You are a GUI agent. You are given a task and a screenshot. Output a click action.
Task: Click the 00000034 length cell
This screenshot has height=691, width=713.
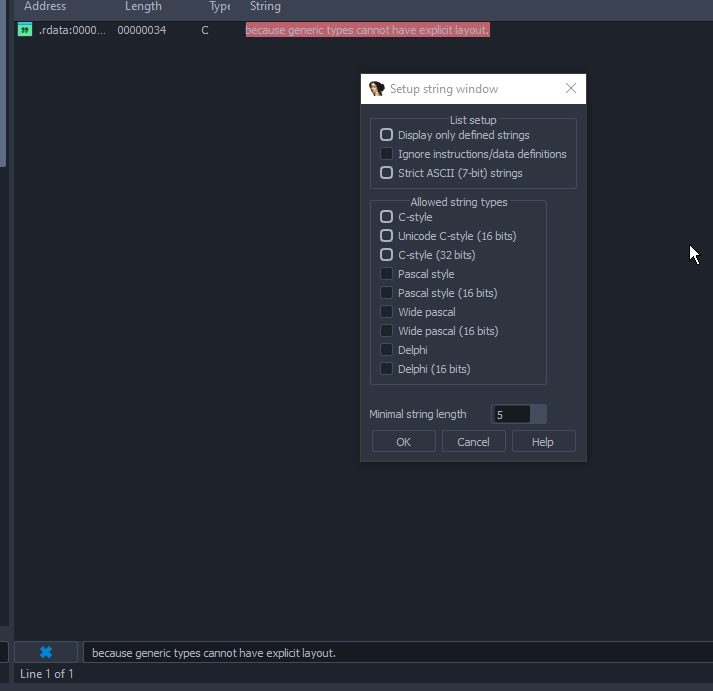tap(142, 30)
